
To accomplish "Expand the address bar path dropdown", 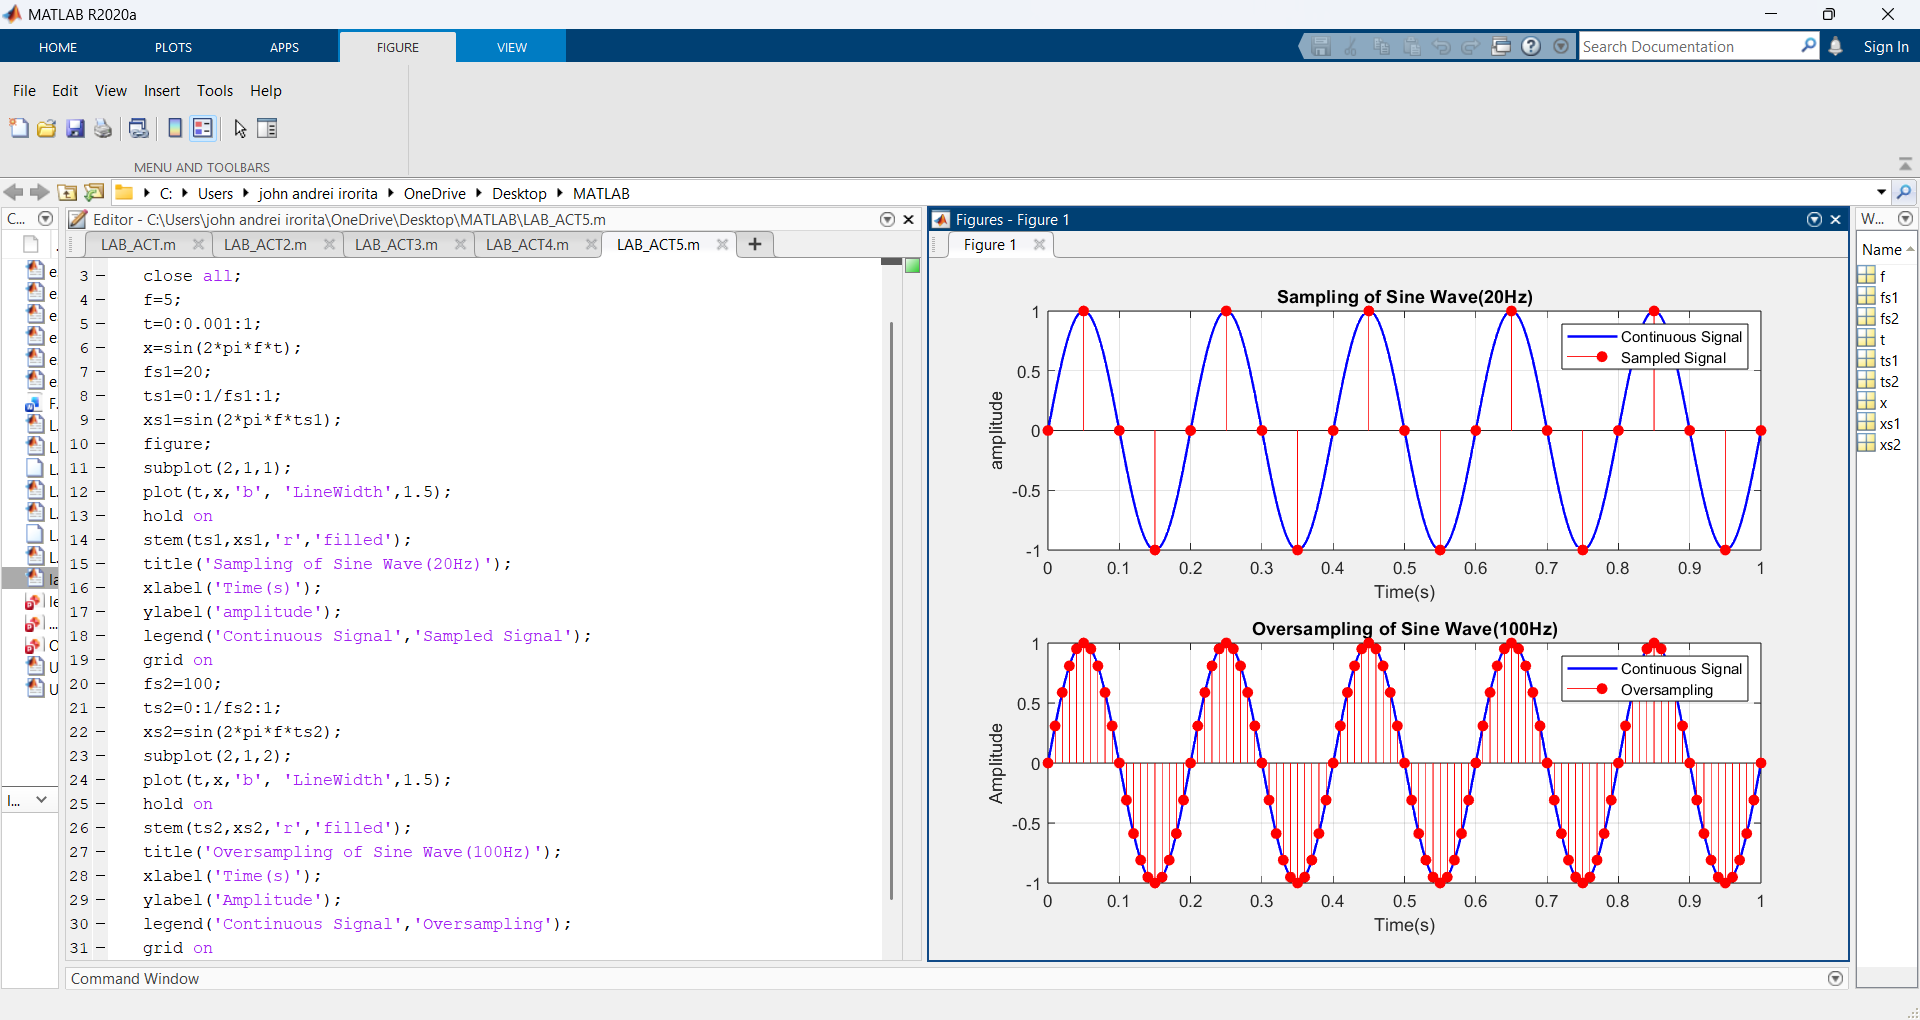I will 1881,193.
